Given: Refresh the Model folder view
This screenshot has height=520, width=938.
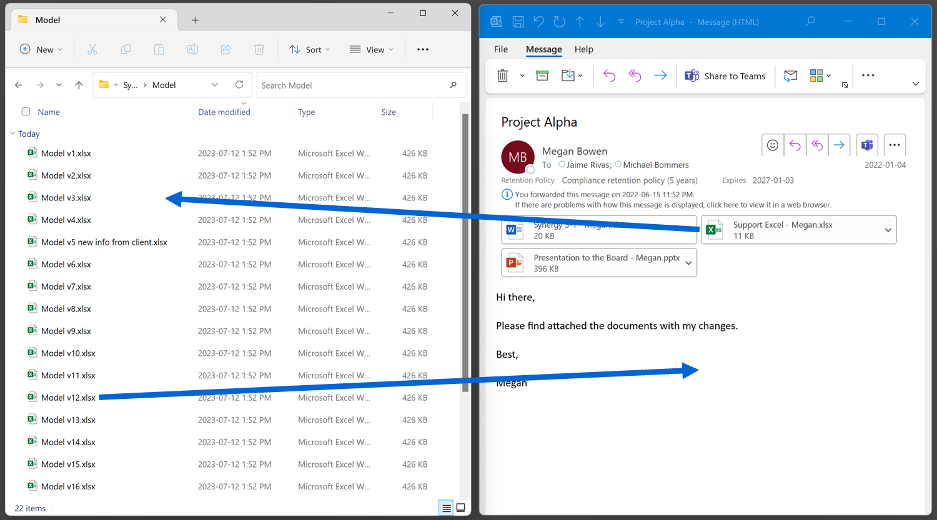Looking at the screenshot, I should pyautogui.click(x=239, y=84).
